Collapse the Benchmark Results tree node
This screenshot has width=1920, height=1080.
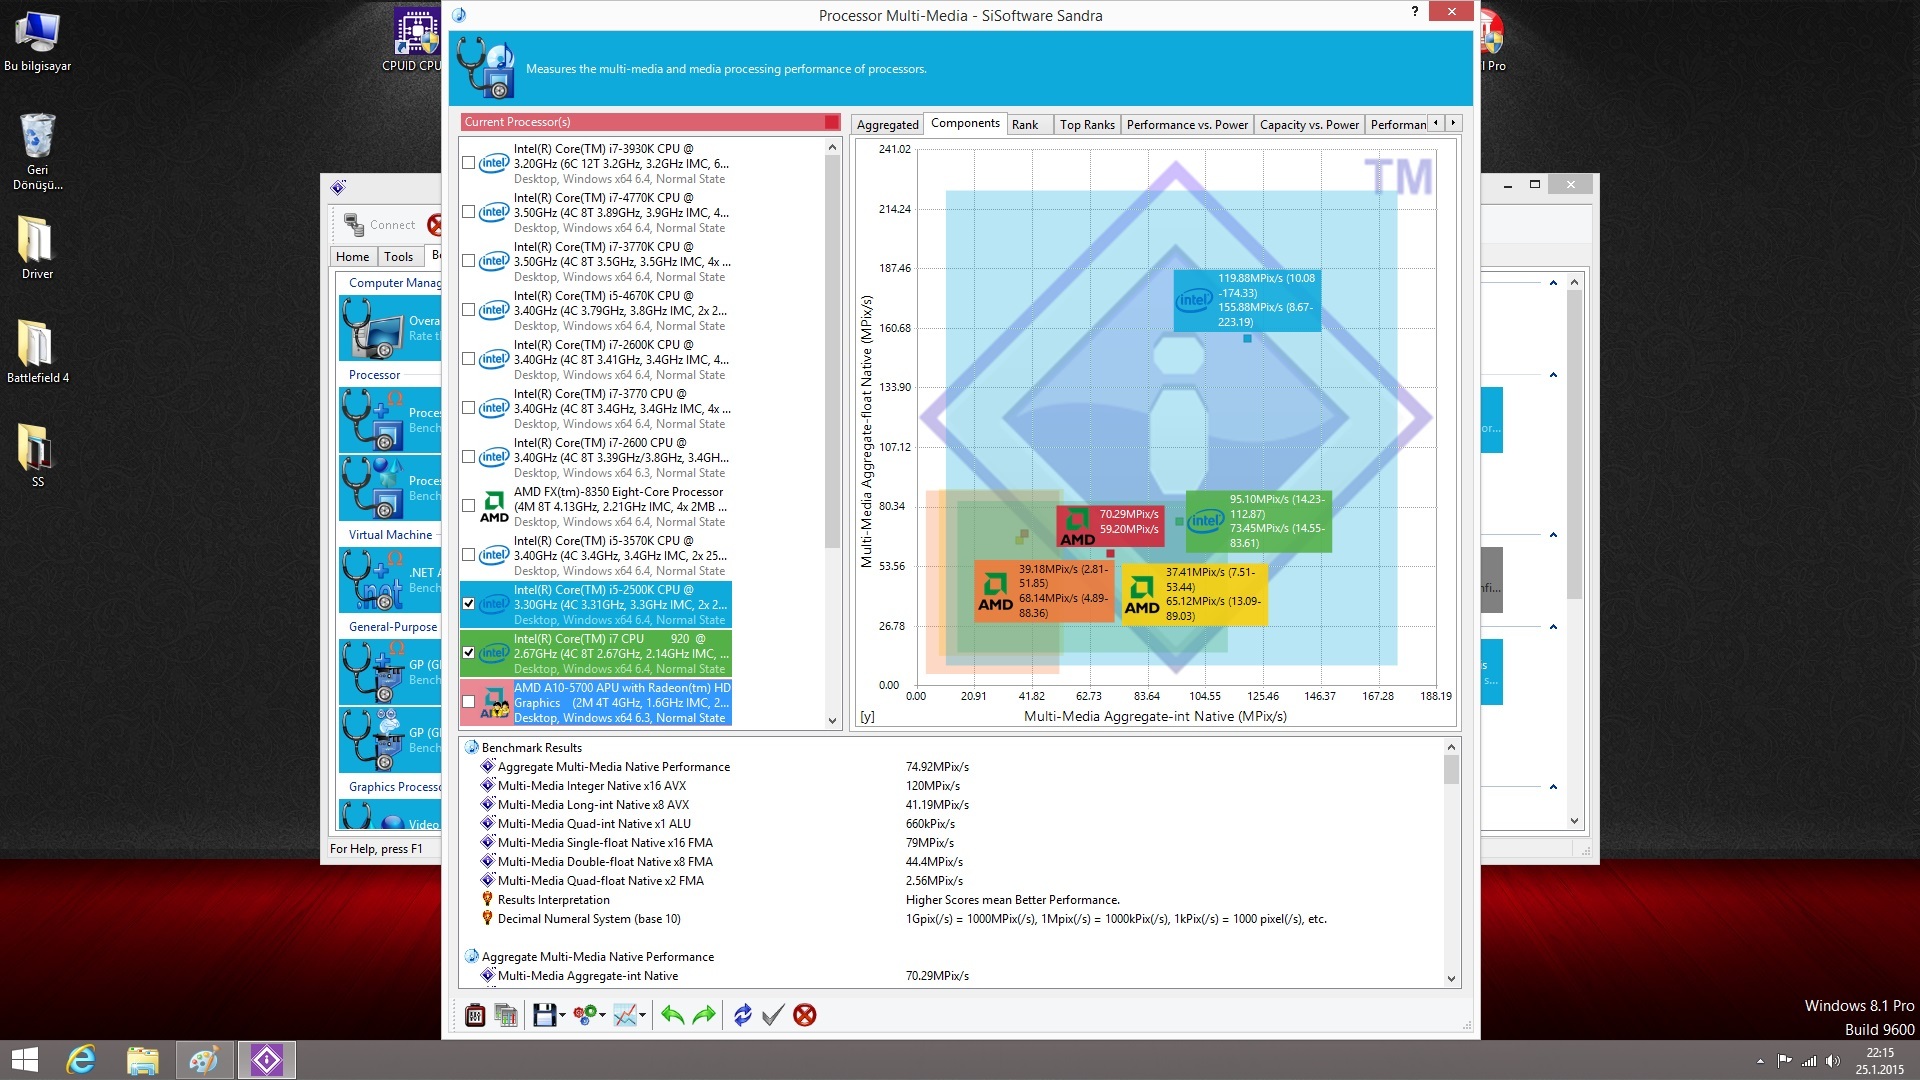coord(471,747)
